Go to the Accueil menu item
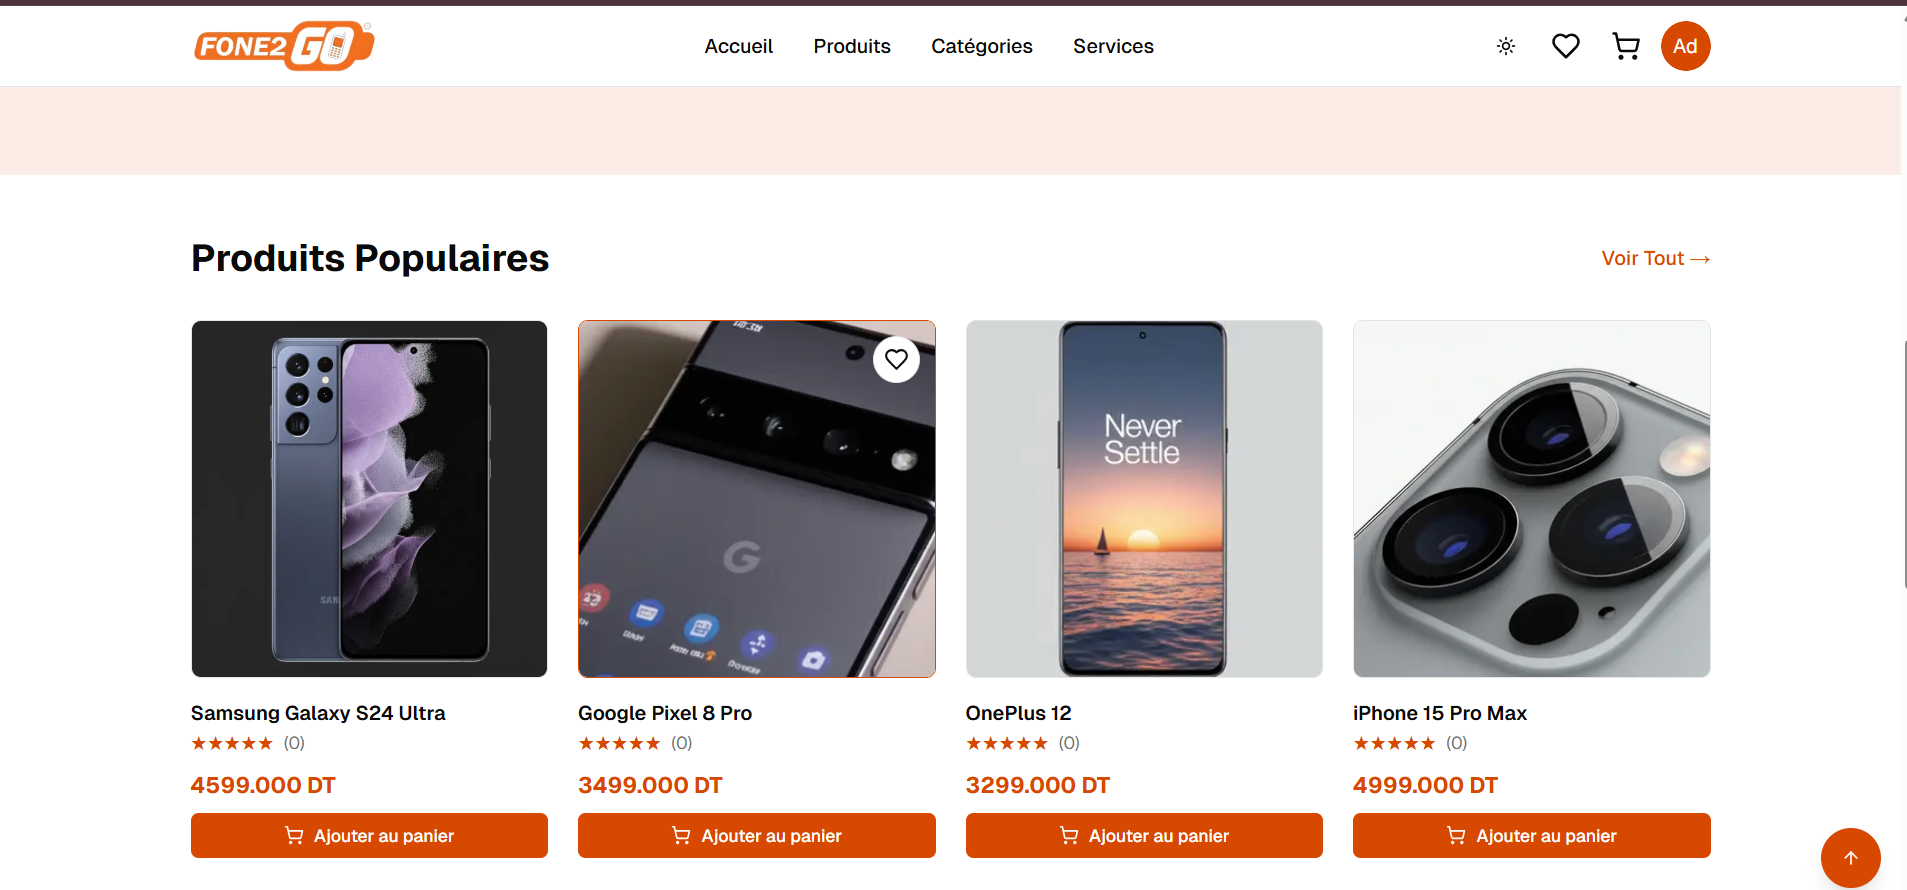This screenshot has height=890, width=1907. 738,46
